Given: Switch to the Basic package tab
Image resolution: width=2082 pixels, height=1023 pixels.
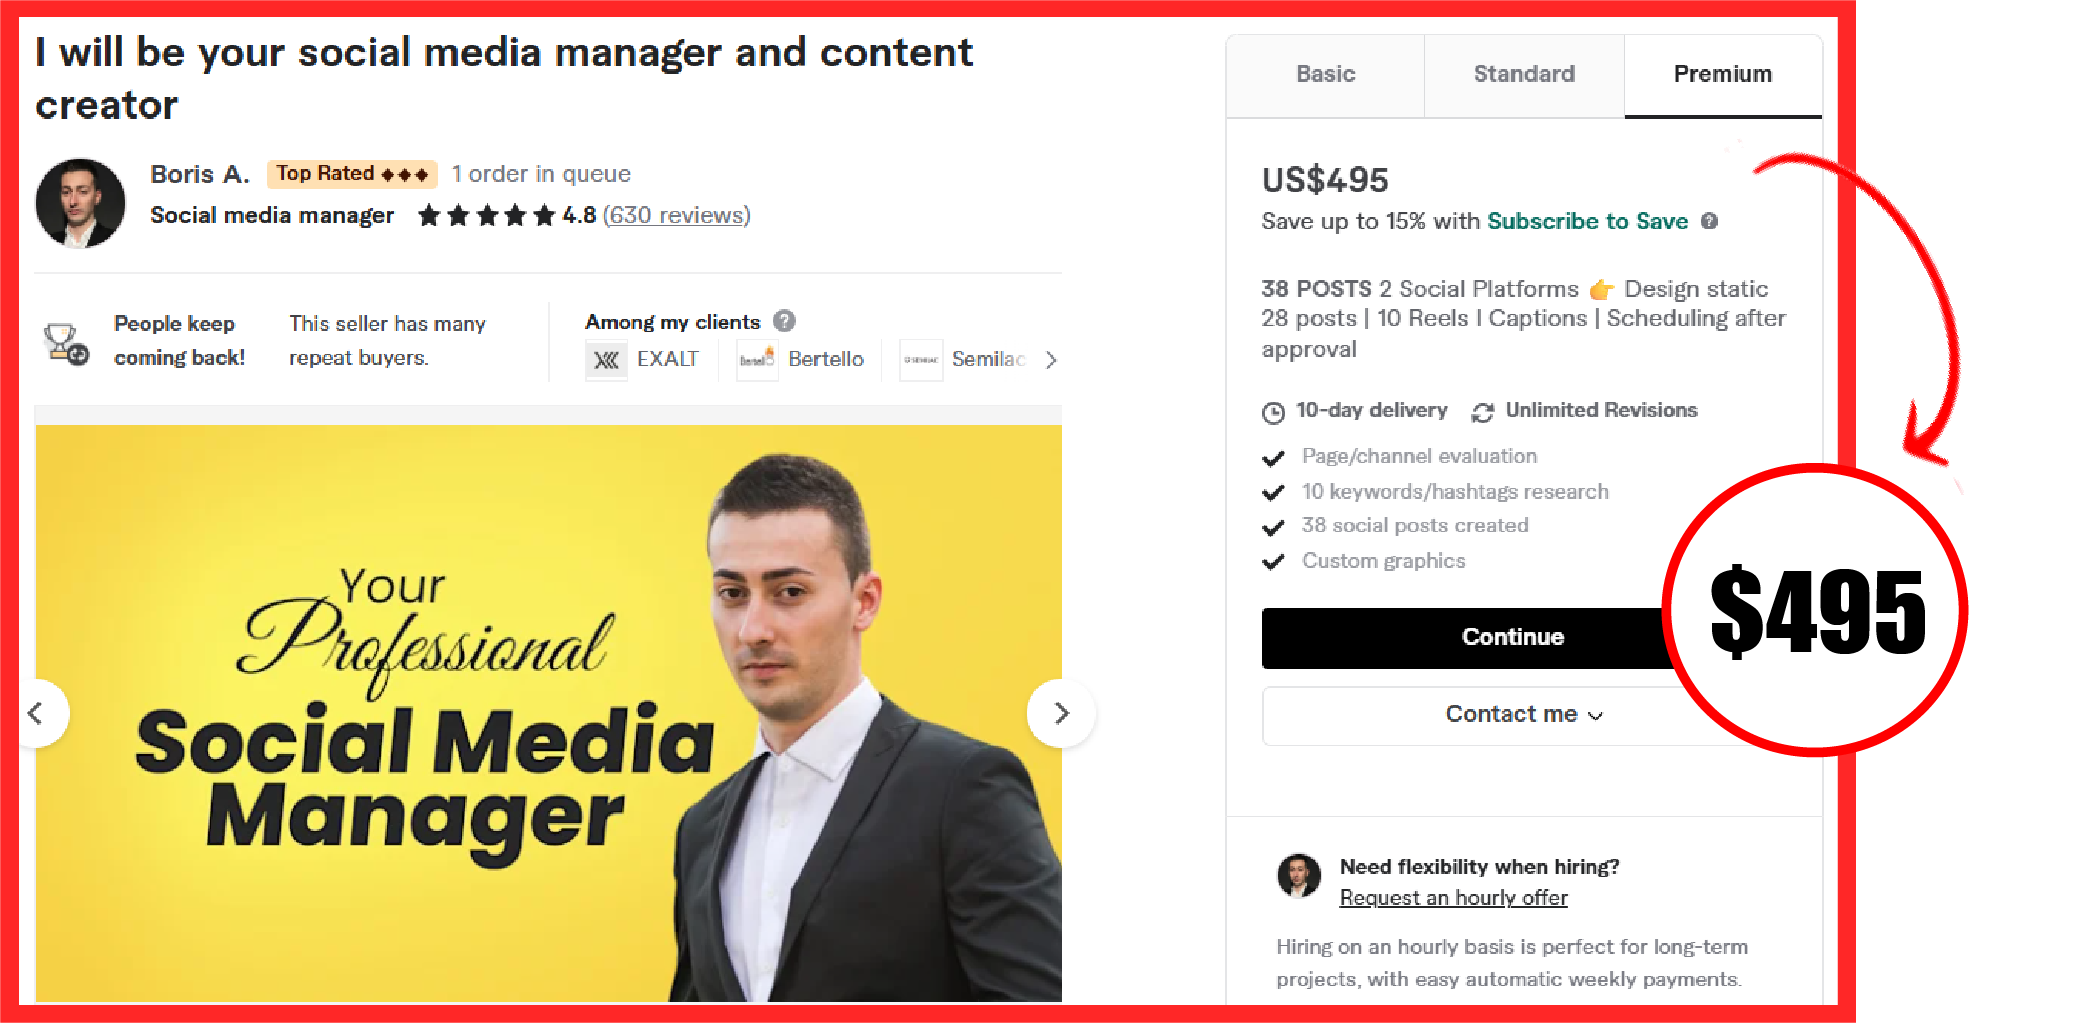Looking at the screenshot, I should [1325, 75].
